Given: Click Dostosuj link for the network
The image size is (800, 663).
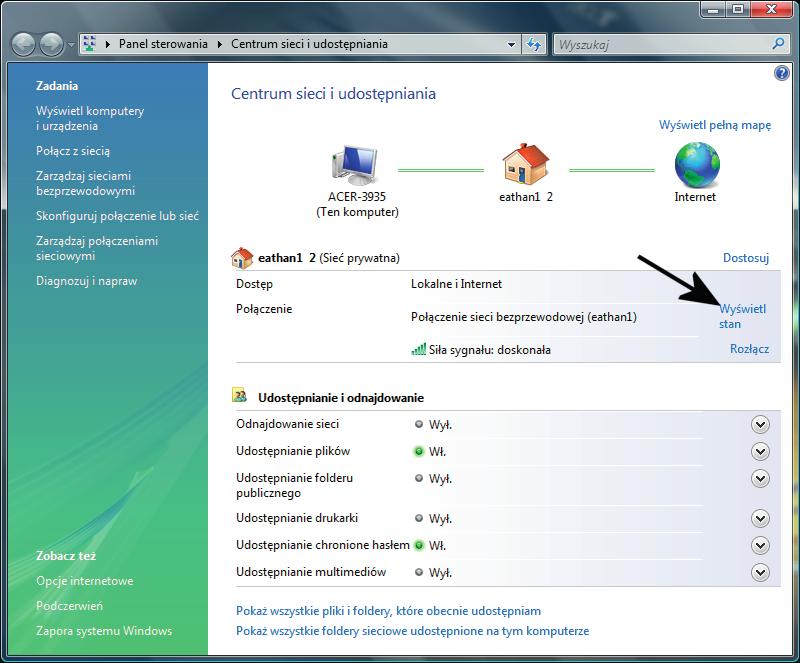Looking at the screenshot, I should (x=745, y=258).
